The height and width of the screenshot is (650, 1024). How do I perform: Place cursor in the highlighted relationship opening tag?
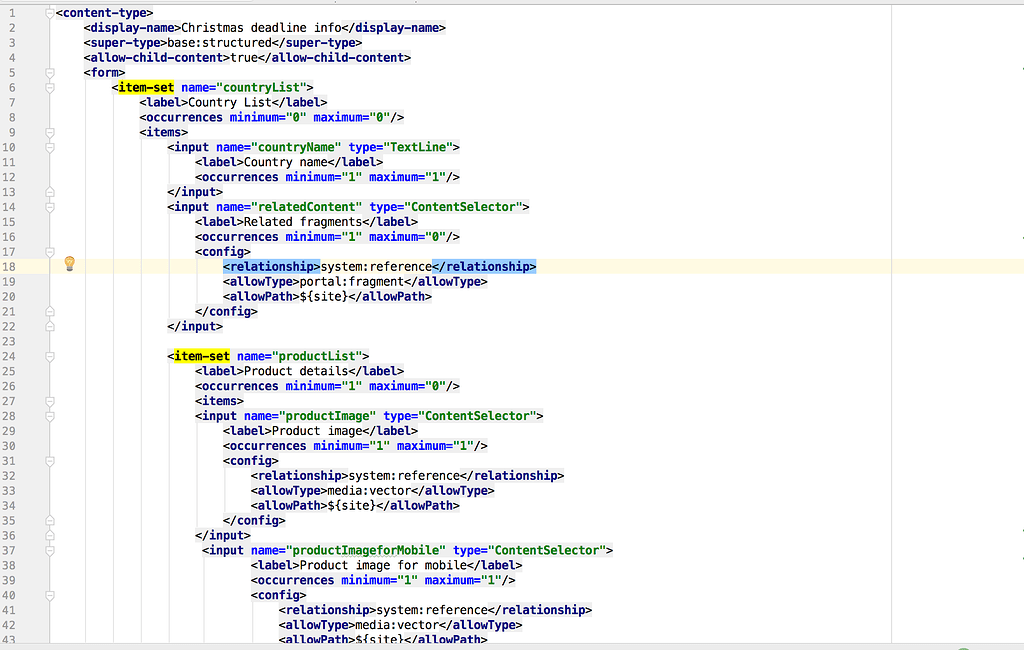click(x=271, y=267)
